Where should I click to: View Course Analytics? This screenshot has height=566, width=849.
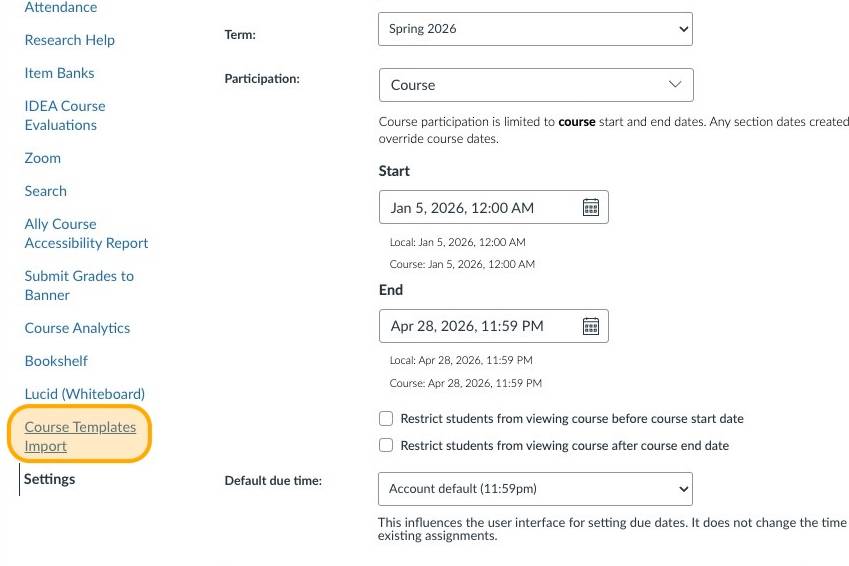click(77, 328)
